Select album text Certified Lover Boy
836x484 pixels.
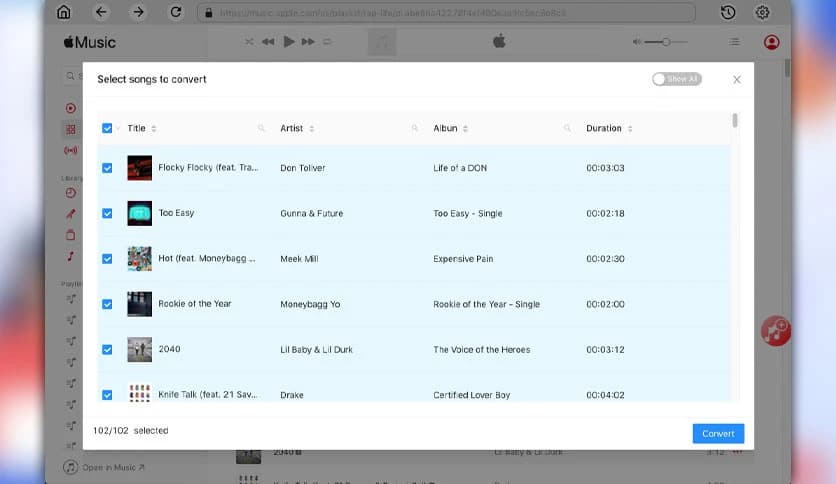[x=471, y=395]
